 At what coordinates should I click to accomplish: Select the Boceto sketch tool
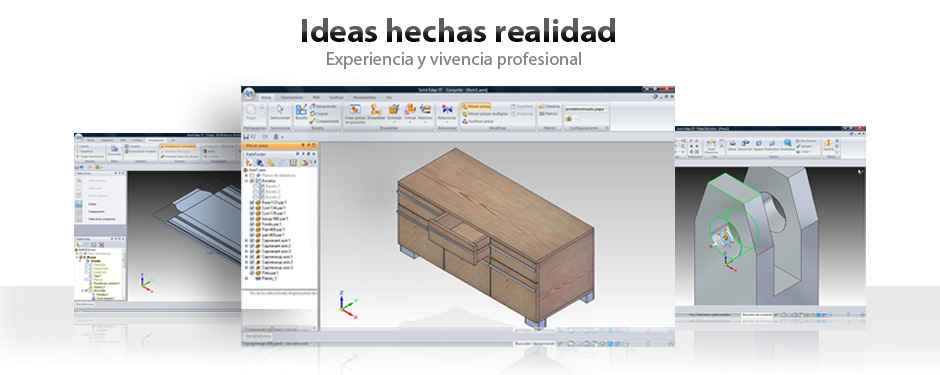[x=301, y=112]
